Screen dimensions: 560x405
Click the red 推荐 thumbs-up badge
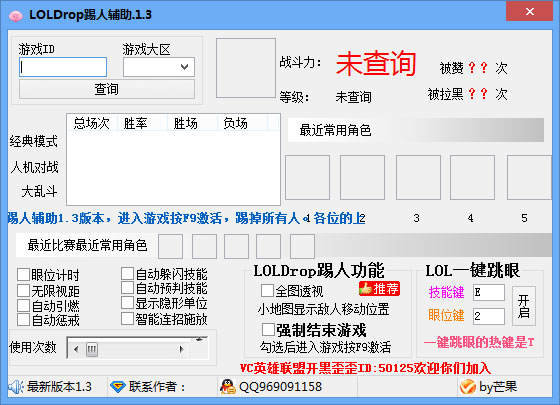tap(379, 289)
